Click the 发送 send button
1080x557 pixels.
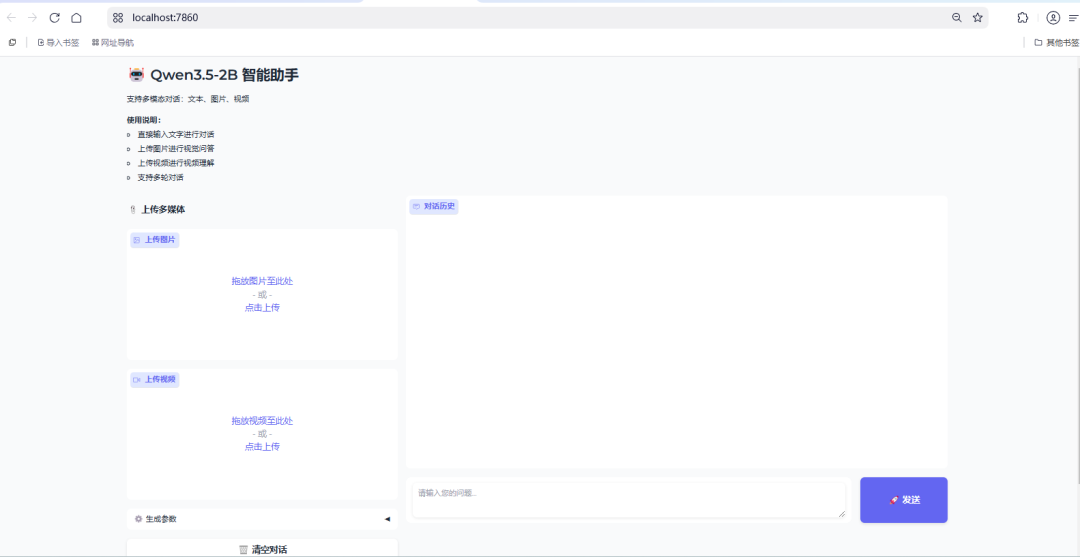[904, 500]
